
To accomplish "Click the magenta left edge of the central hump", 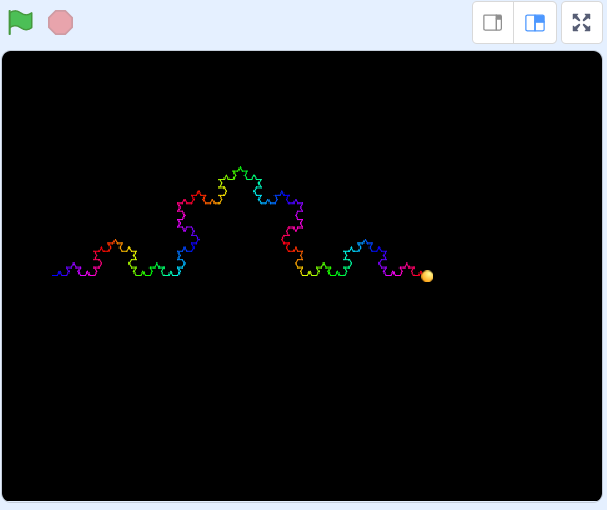I will click(x=181, y=213).
